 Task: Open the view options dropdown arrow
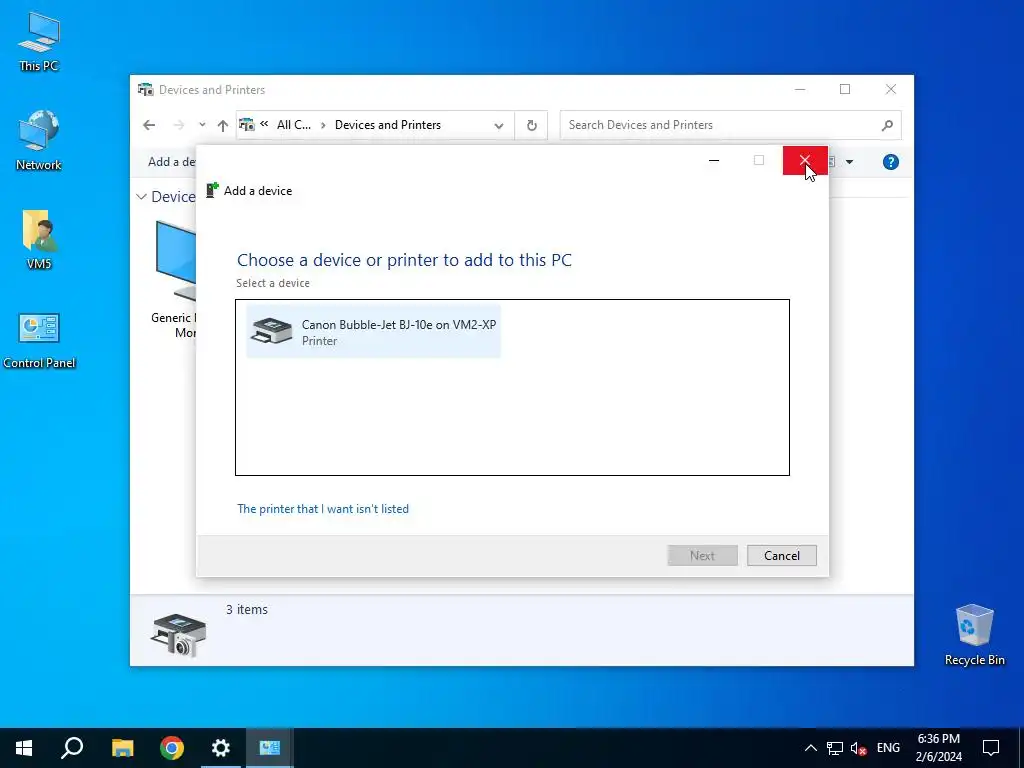[849, 162]
